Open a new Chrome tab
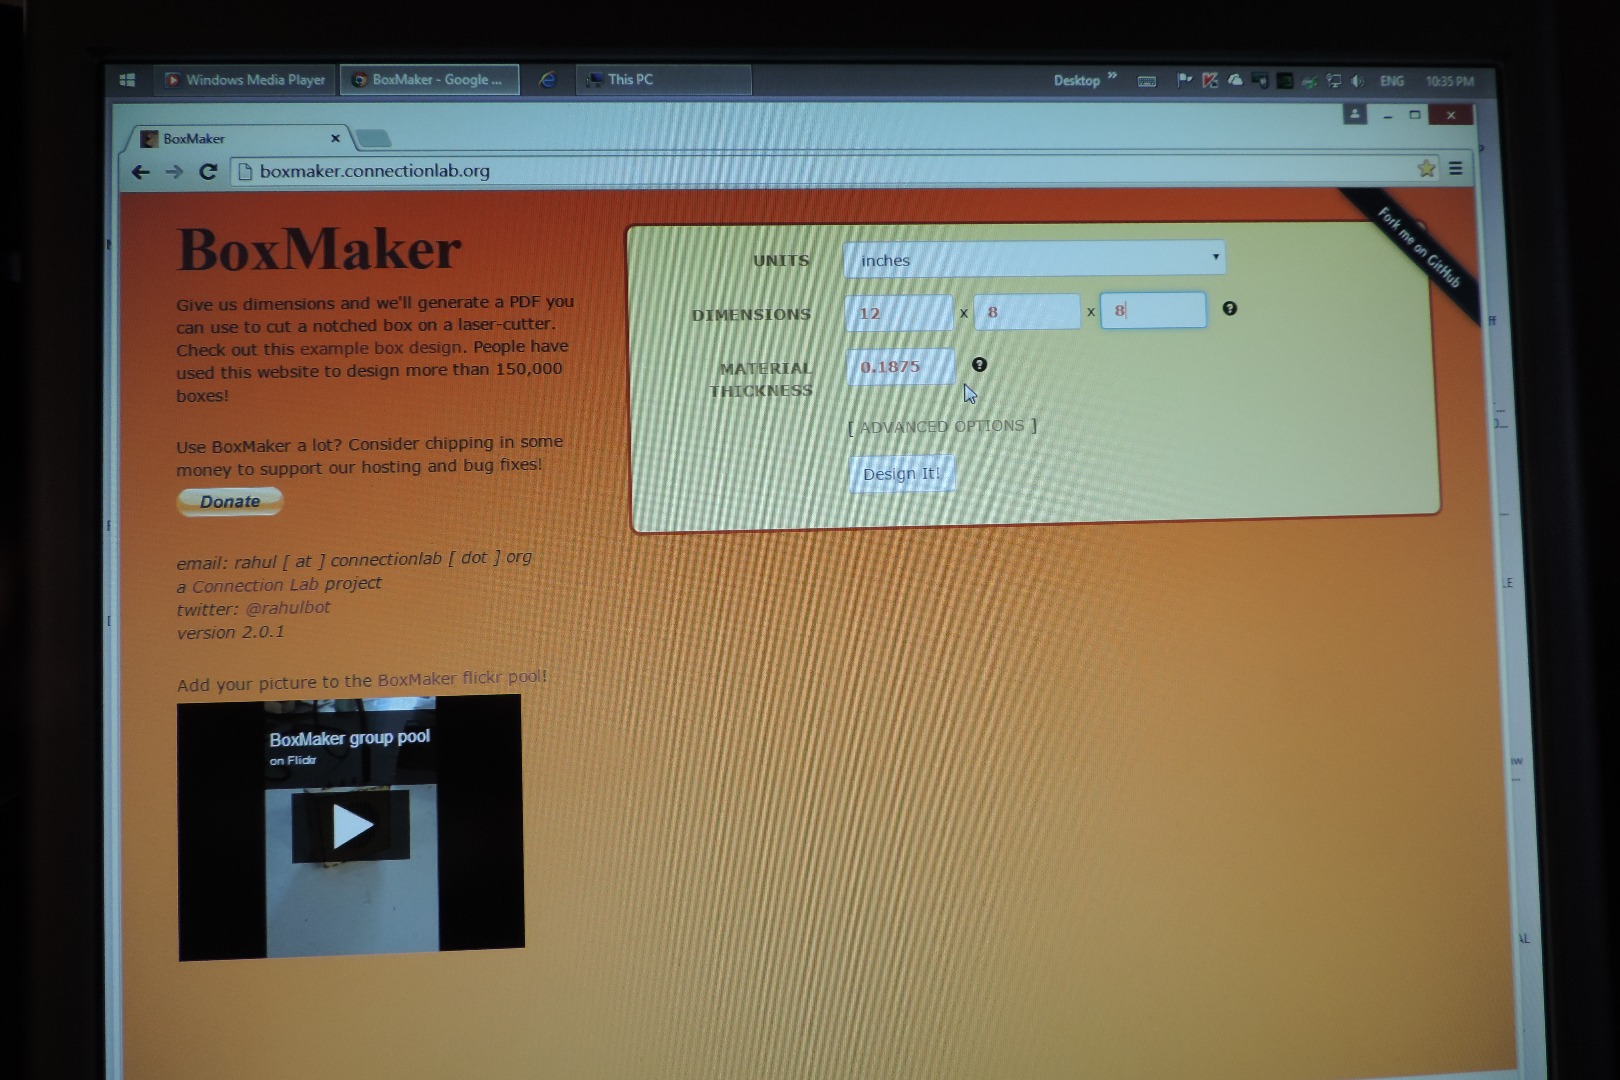The height and width of the screenshot is (1080, 1620). pos(373,138)
